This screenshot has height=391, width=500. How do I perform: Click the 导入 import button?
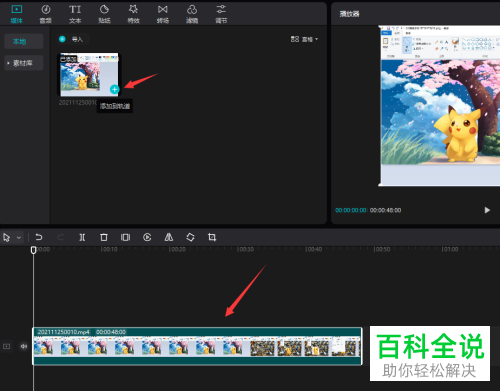73,39
